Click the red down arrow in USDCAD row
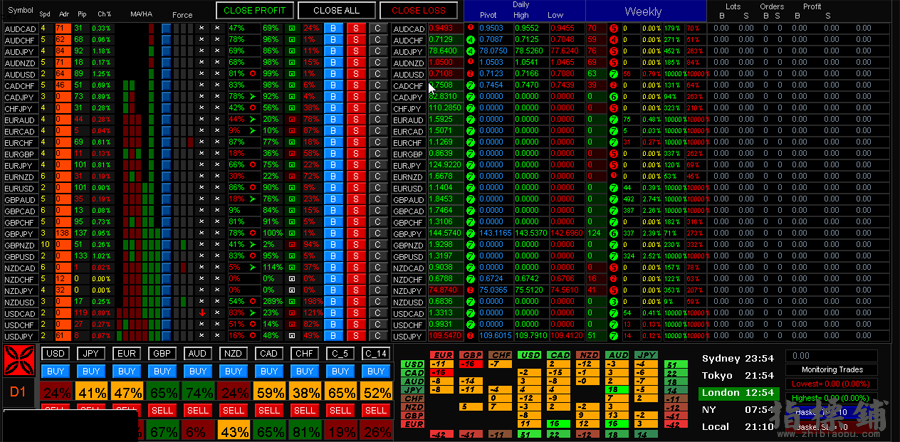900x442 pixels. (201, 313)
